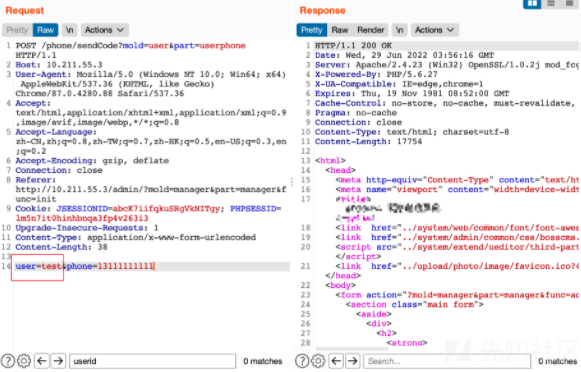Image resolution: width=581 pixels, height=372 pixels.
Task: Go to next match in Request search
Action: tap(58, 361)
